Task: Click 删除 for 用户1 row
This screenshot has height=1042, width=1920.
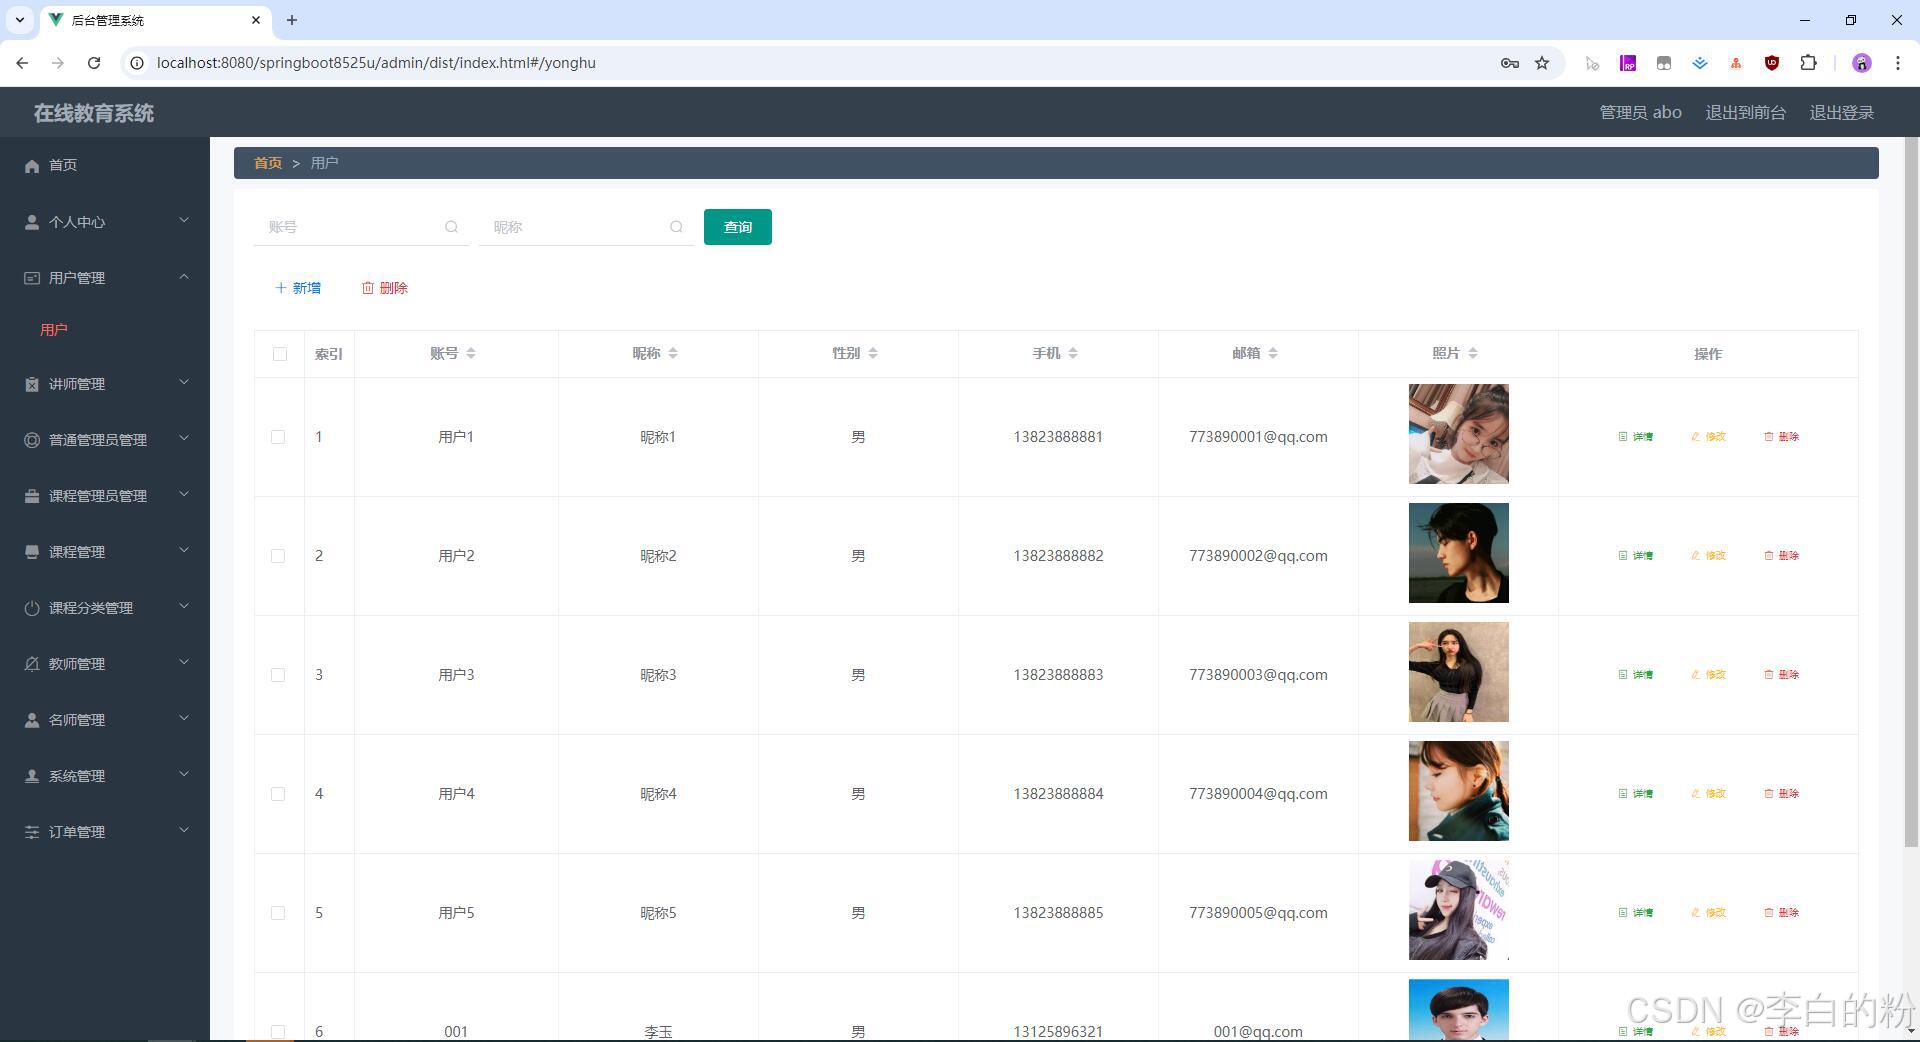Action: click(1782, 437)
